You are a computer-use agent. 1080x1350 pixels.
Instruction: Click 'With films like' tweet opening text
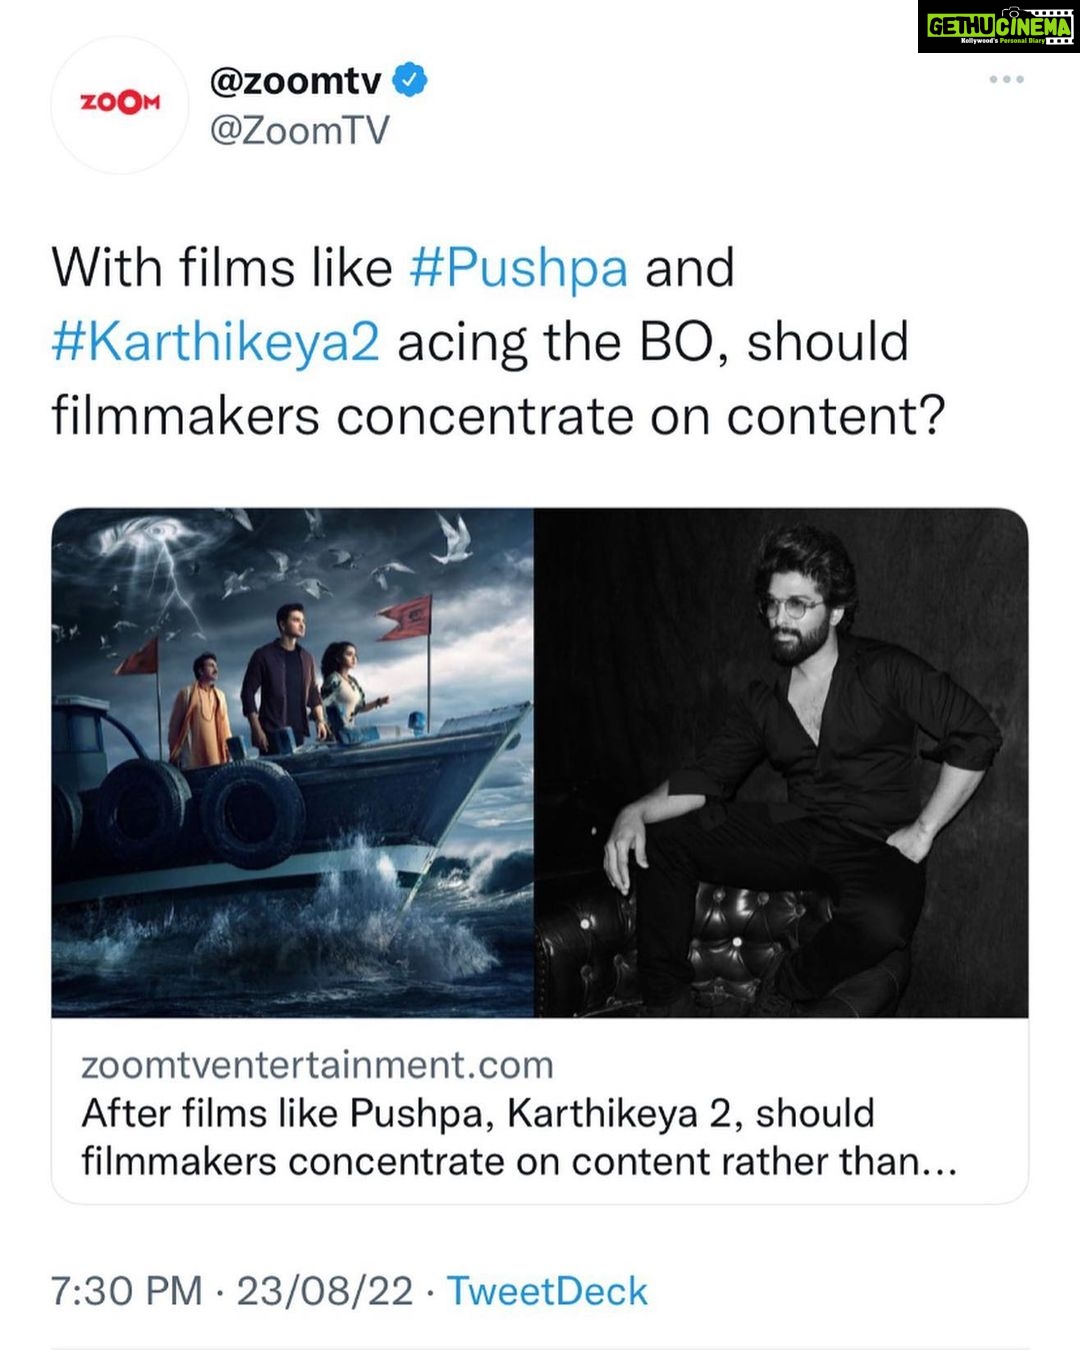pos(222,268)
